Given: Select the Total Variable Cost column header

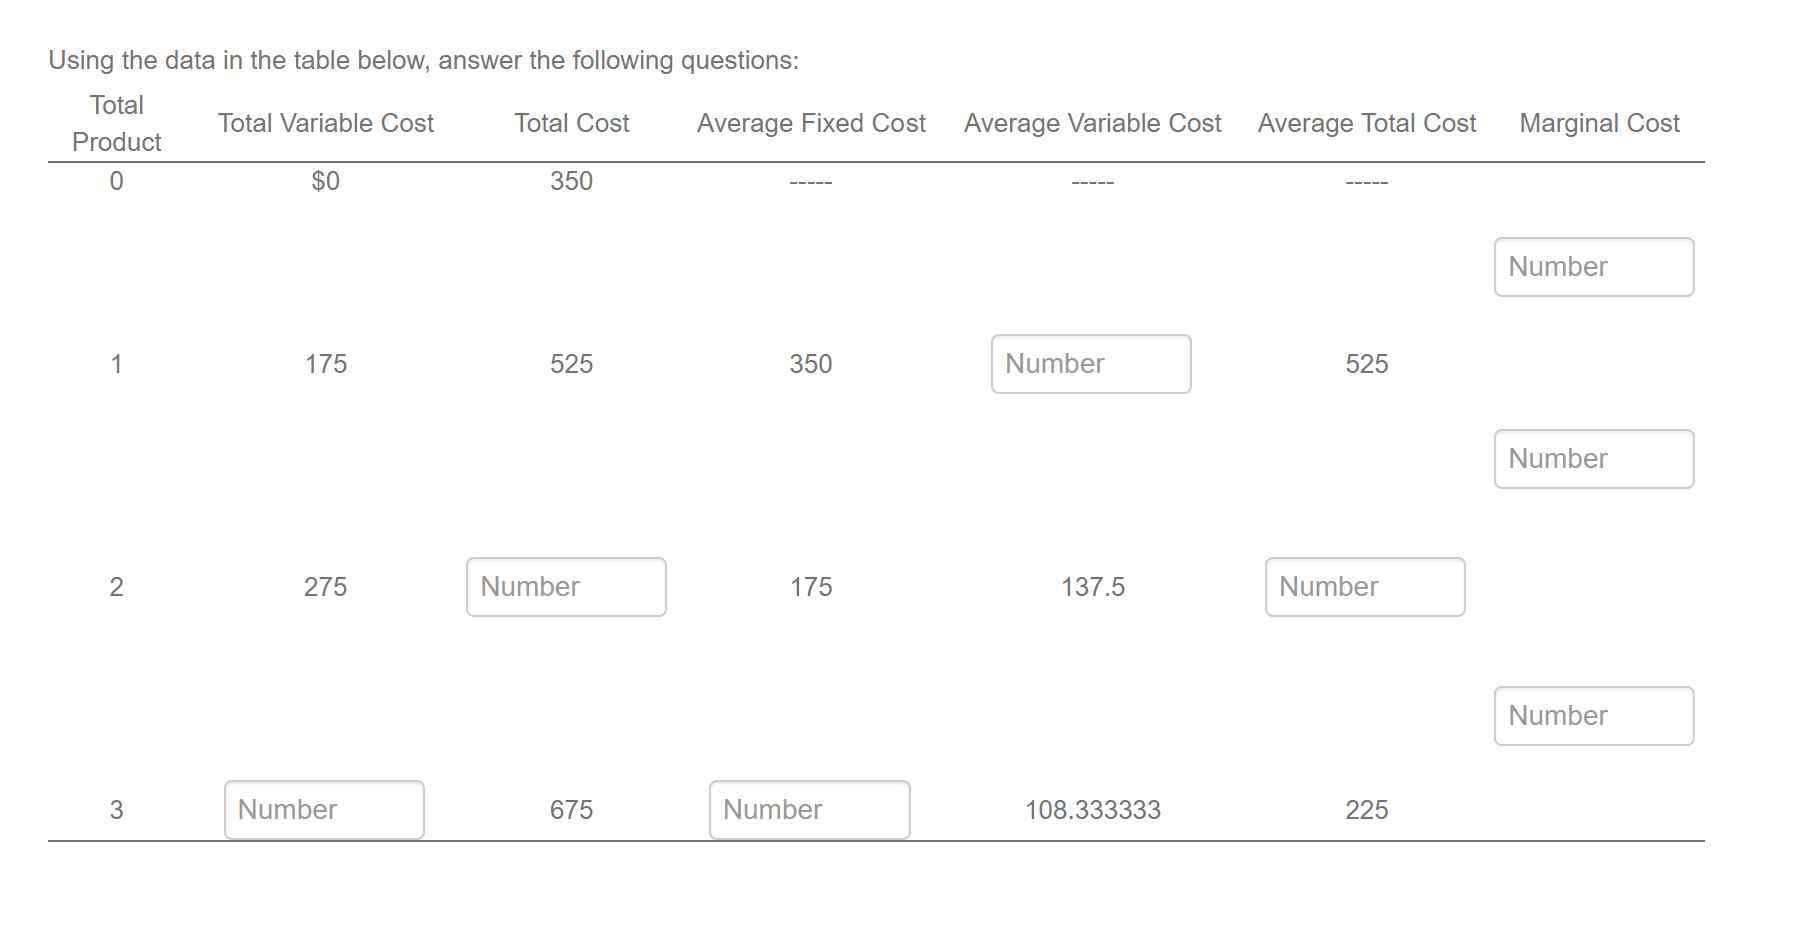Looking at the screenshot, I should pos(326,123).
